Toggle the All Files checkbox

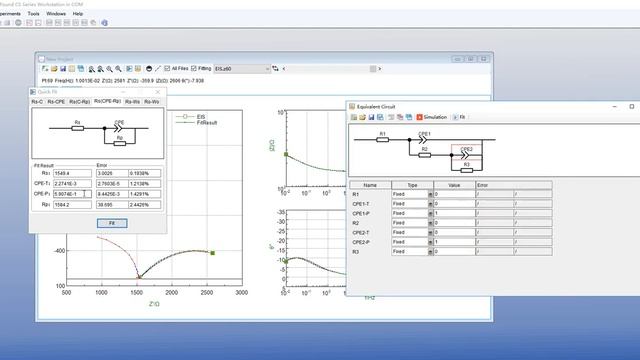167,69
